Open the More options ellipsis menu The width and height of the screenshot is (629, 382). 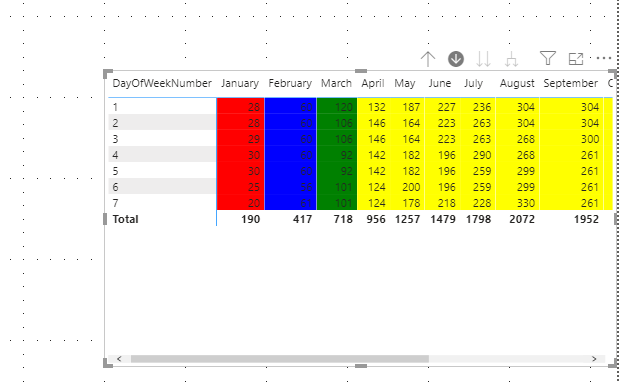click(x=603, y=58)
